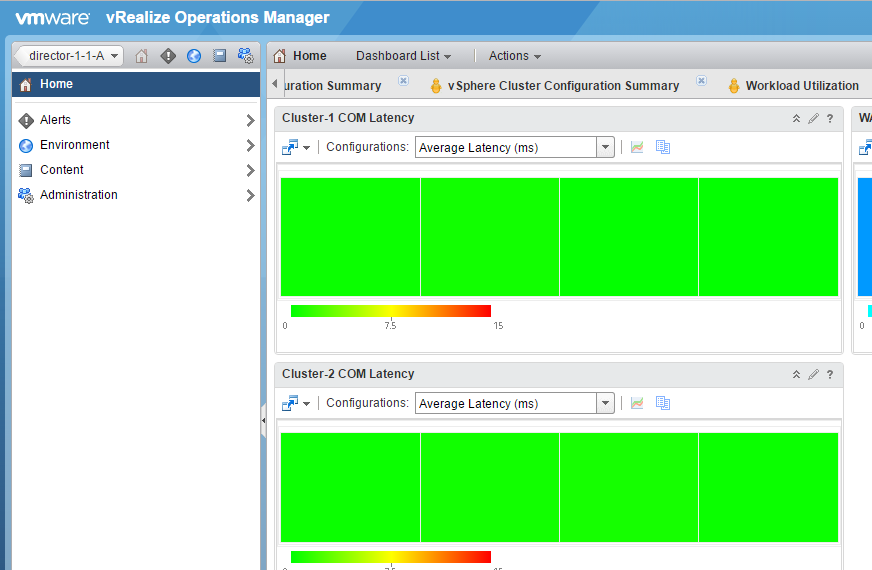Click Cluster-2 latency color gradient legend
Screen dimensions: 872x570
coord(391,557)
